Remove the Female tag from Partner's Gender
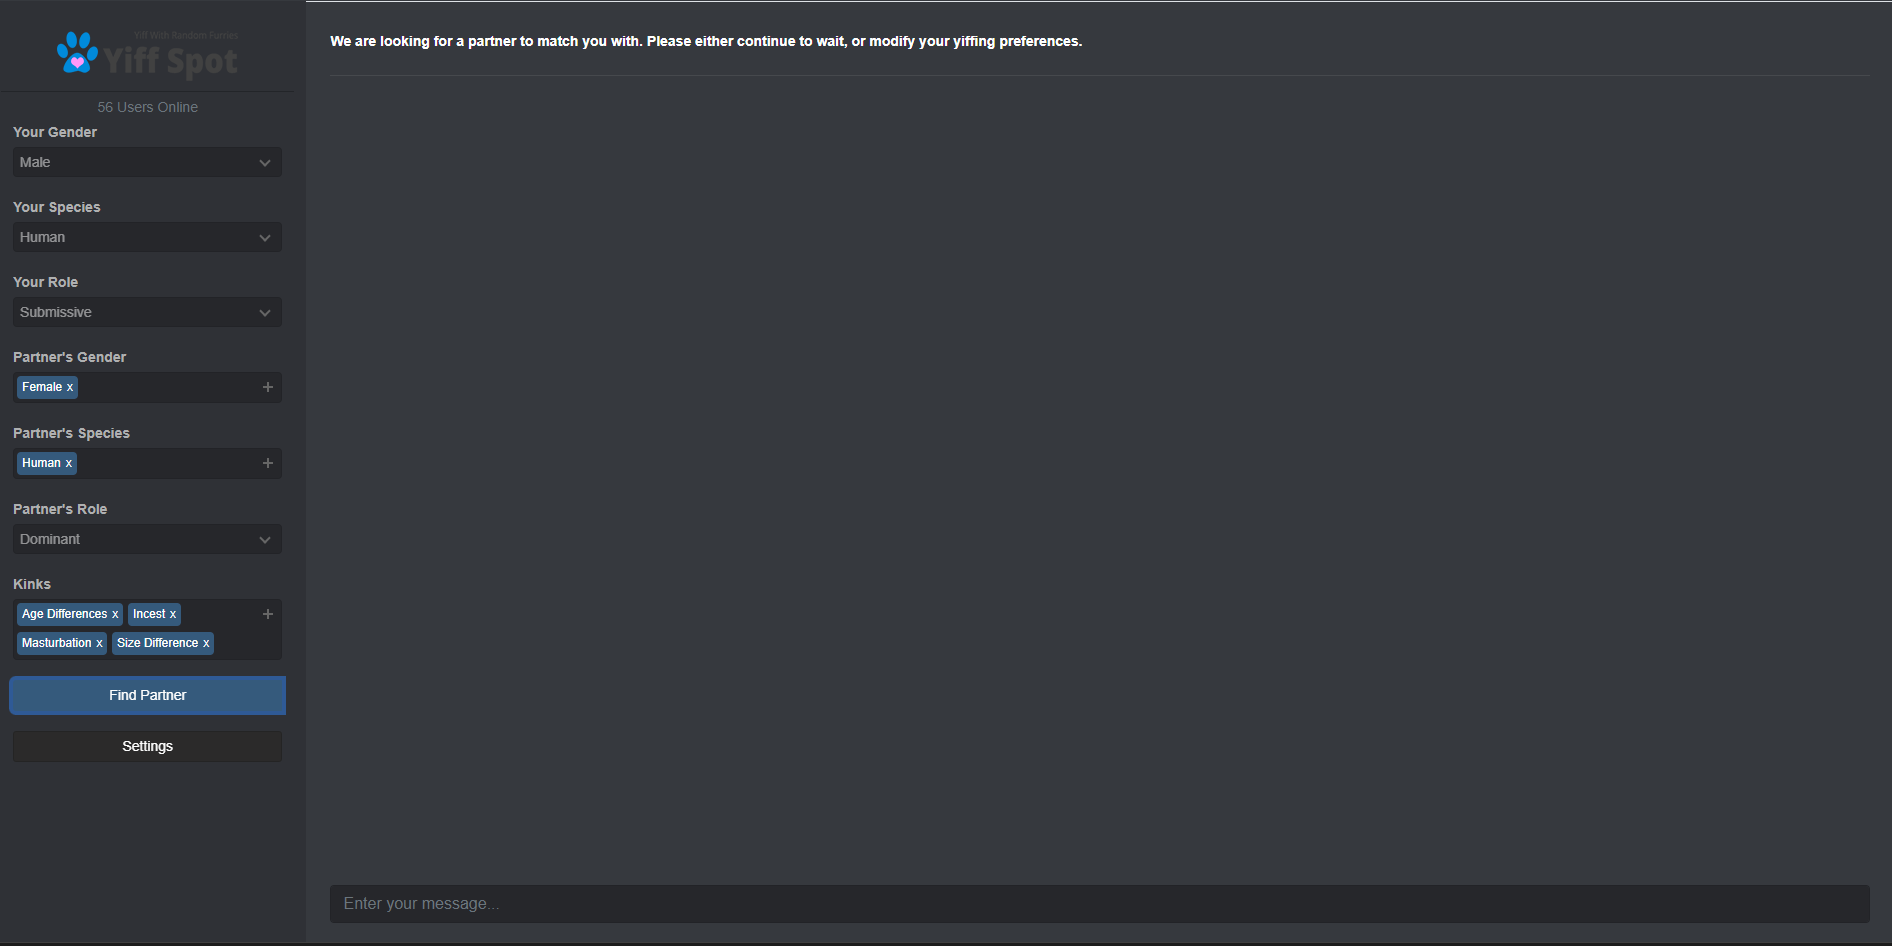 click(70, 388)
